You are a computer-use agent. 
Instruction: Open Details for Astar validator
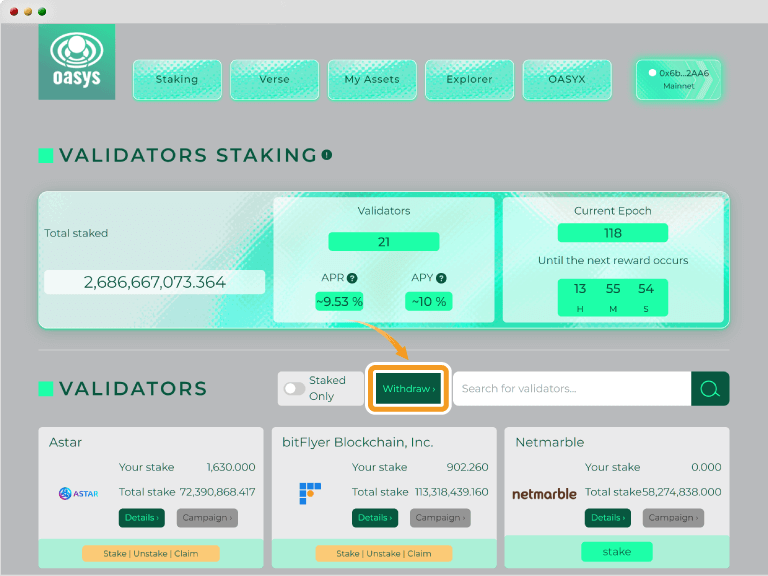142,518
